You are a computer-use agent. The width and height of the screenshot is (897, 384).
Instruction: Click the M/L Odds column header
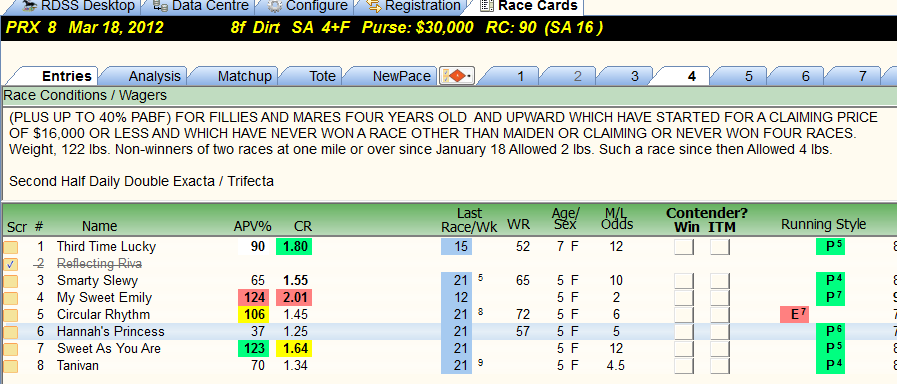coord(617,219)
